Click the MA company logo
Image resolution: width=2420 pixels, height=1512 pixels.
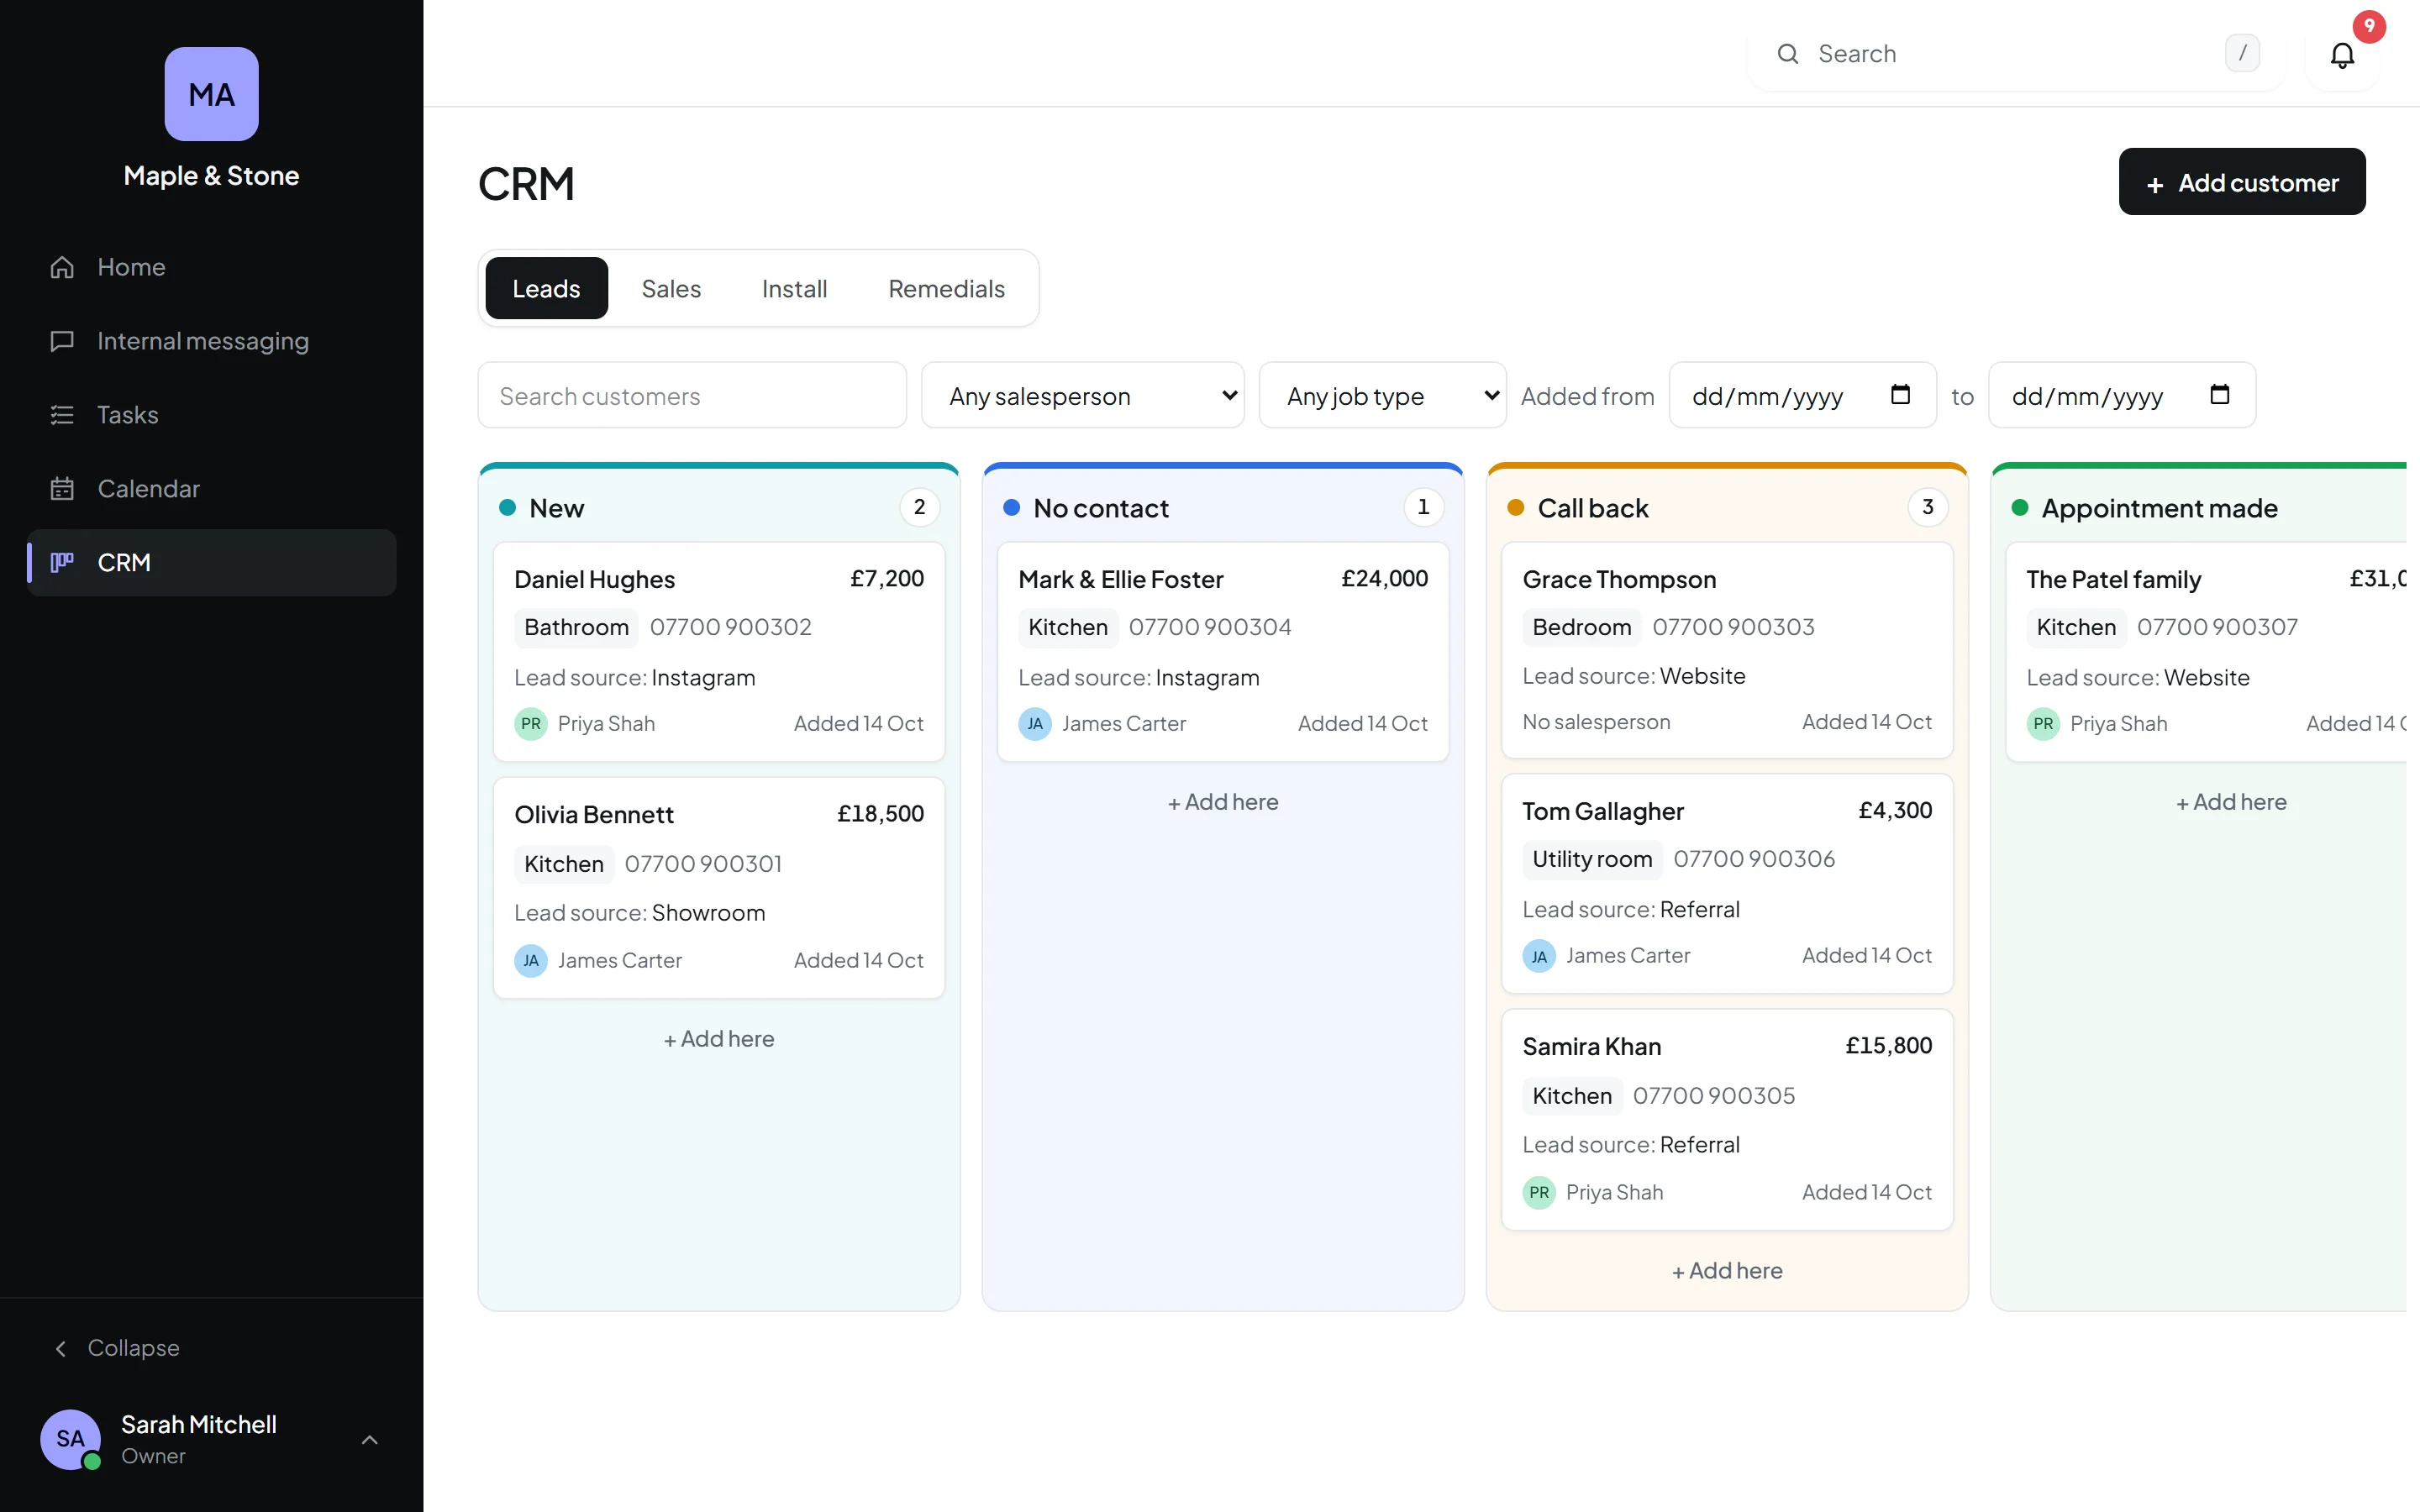coord(212,94)
